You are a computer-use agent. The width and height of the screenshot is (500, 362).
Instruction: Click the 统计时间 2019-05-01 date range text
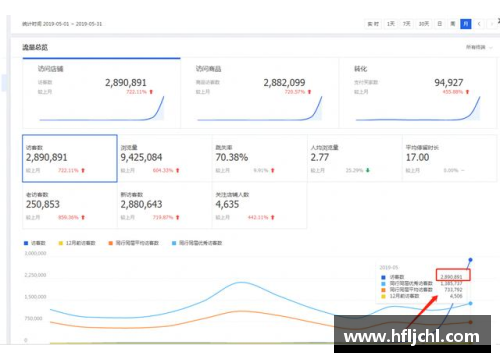(x=62, y=24)
